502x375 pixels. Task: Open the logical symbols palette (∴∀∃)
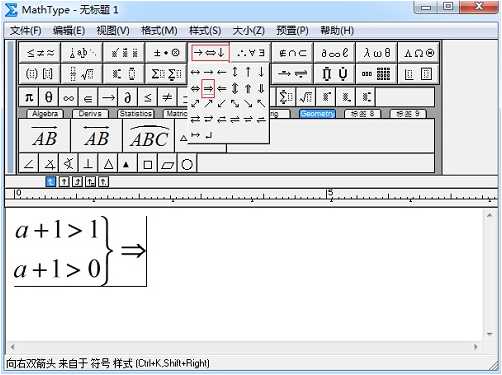[x=250, y=53]
